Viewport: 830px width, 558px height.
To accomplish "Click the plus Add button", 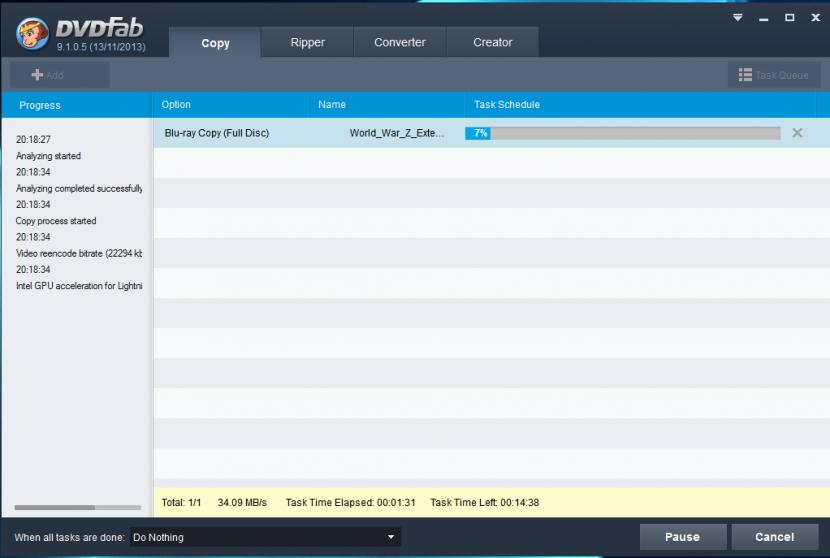I will point(59,75).
